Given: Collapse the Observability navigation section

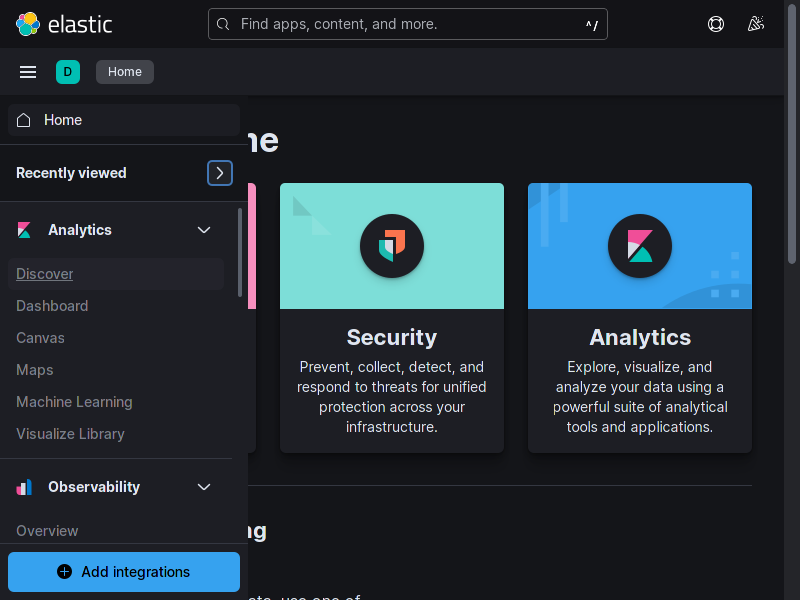Looking at the screenshot, I should point(204,487).
